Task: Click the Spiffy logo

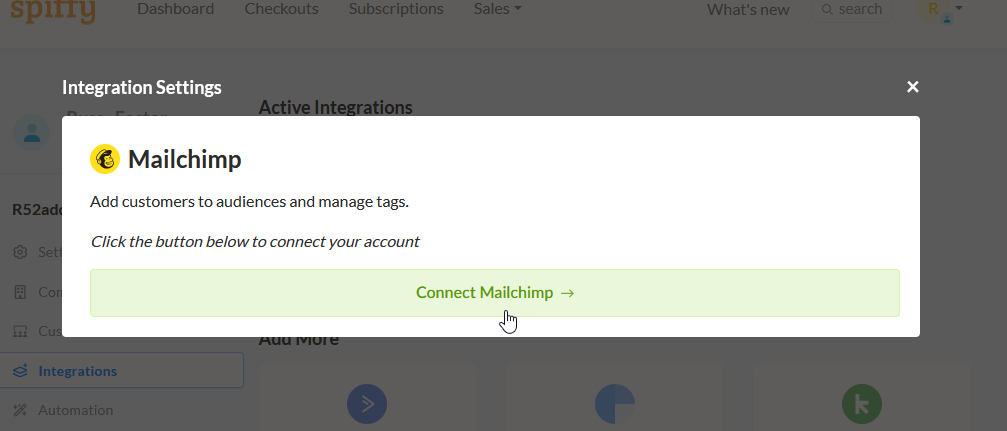Action: [53, 11]
